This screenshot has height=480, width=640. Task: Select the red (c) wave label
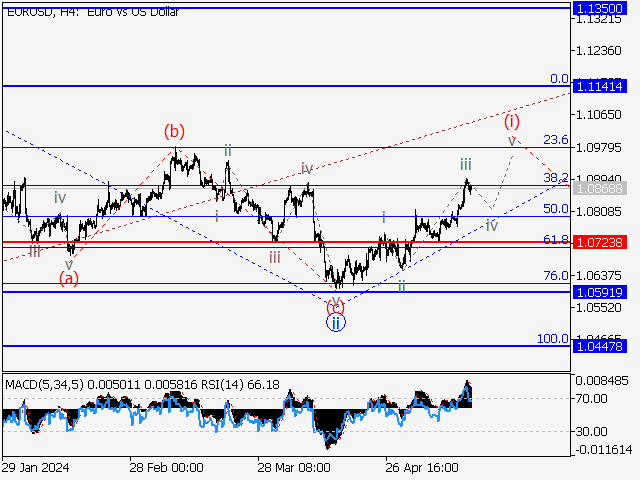coord(336,307)
